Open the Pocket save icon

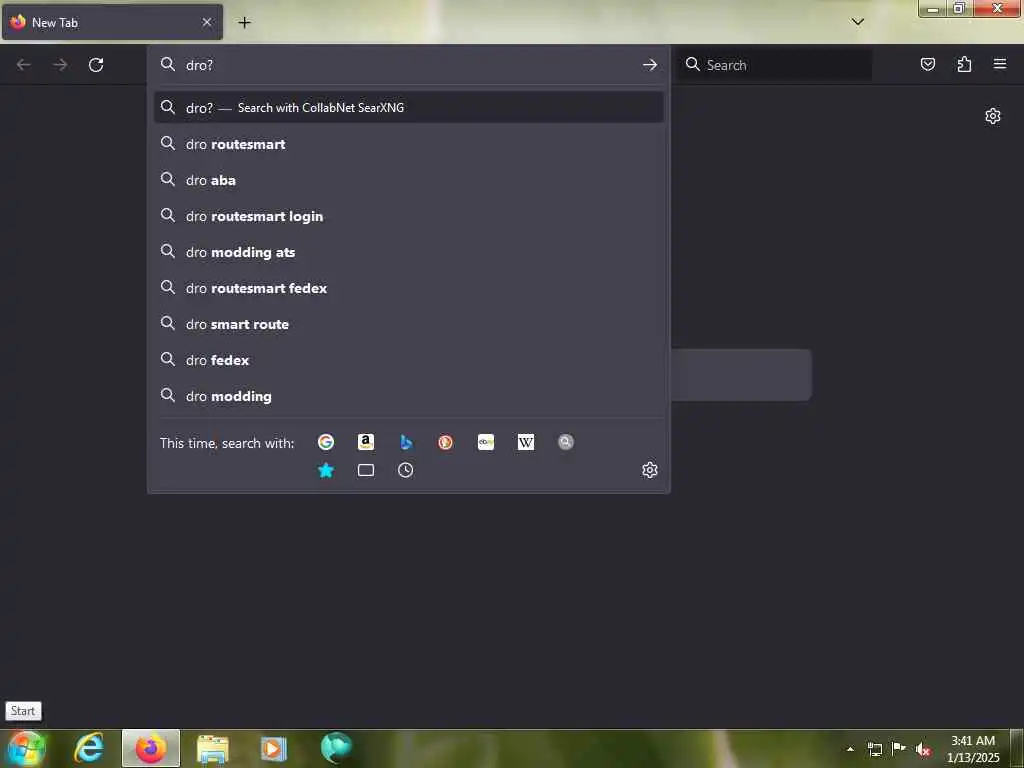[x=927, y=64]
